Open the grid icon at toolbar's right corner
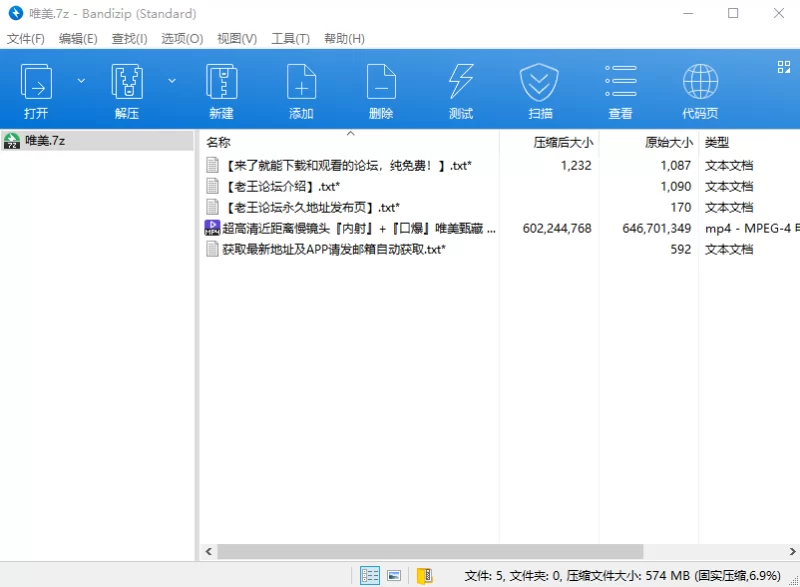The image size is (800, 587). coord(784,67)
